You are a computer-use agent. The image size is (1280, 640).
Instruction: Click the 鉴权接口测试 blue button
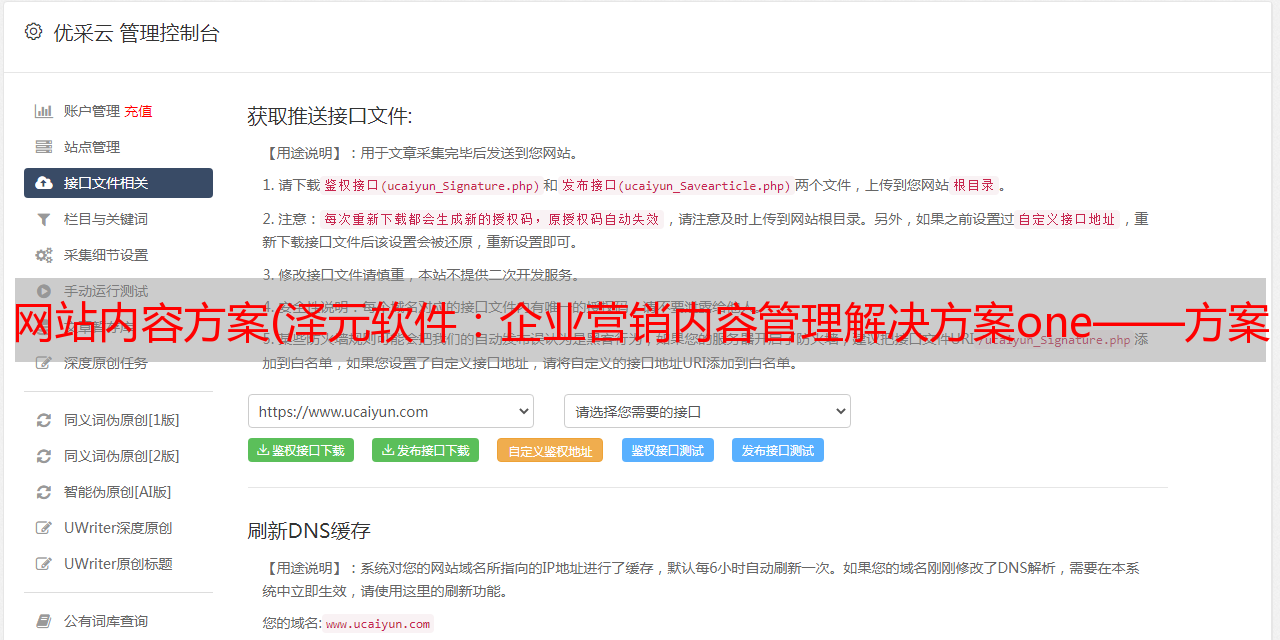(668, 450)
